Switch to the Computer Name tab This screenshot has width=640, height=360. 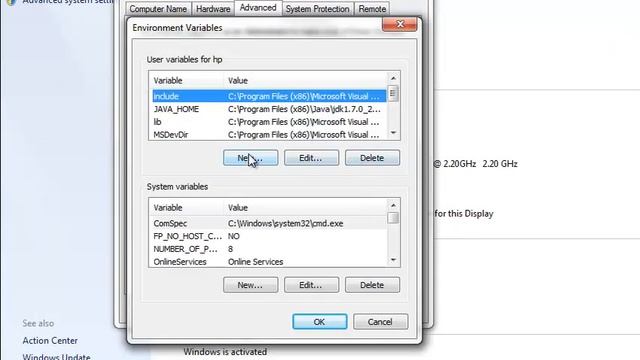click(158, 9)
